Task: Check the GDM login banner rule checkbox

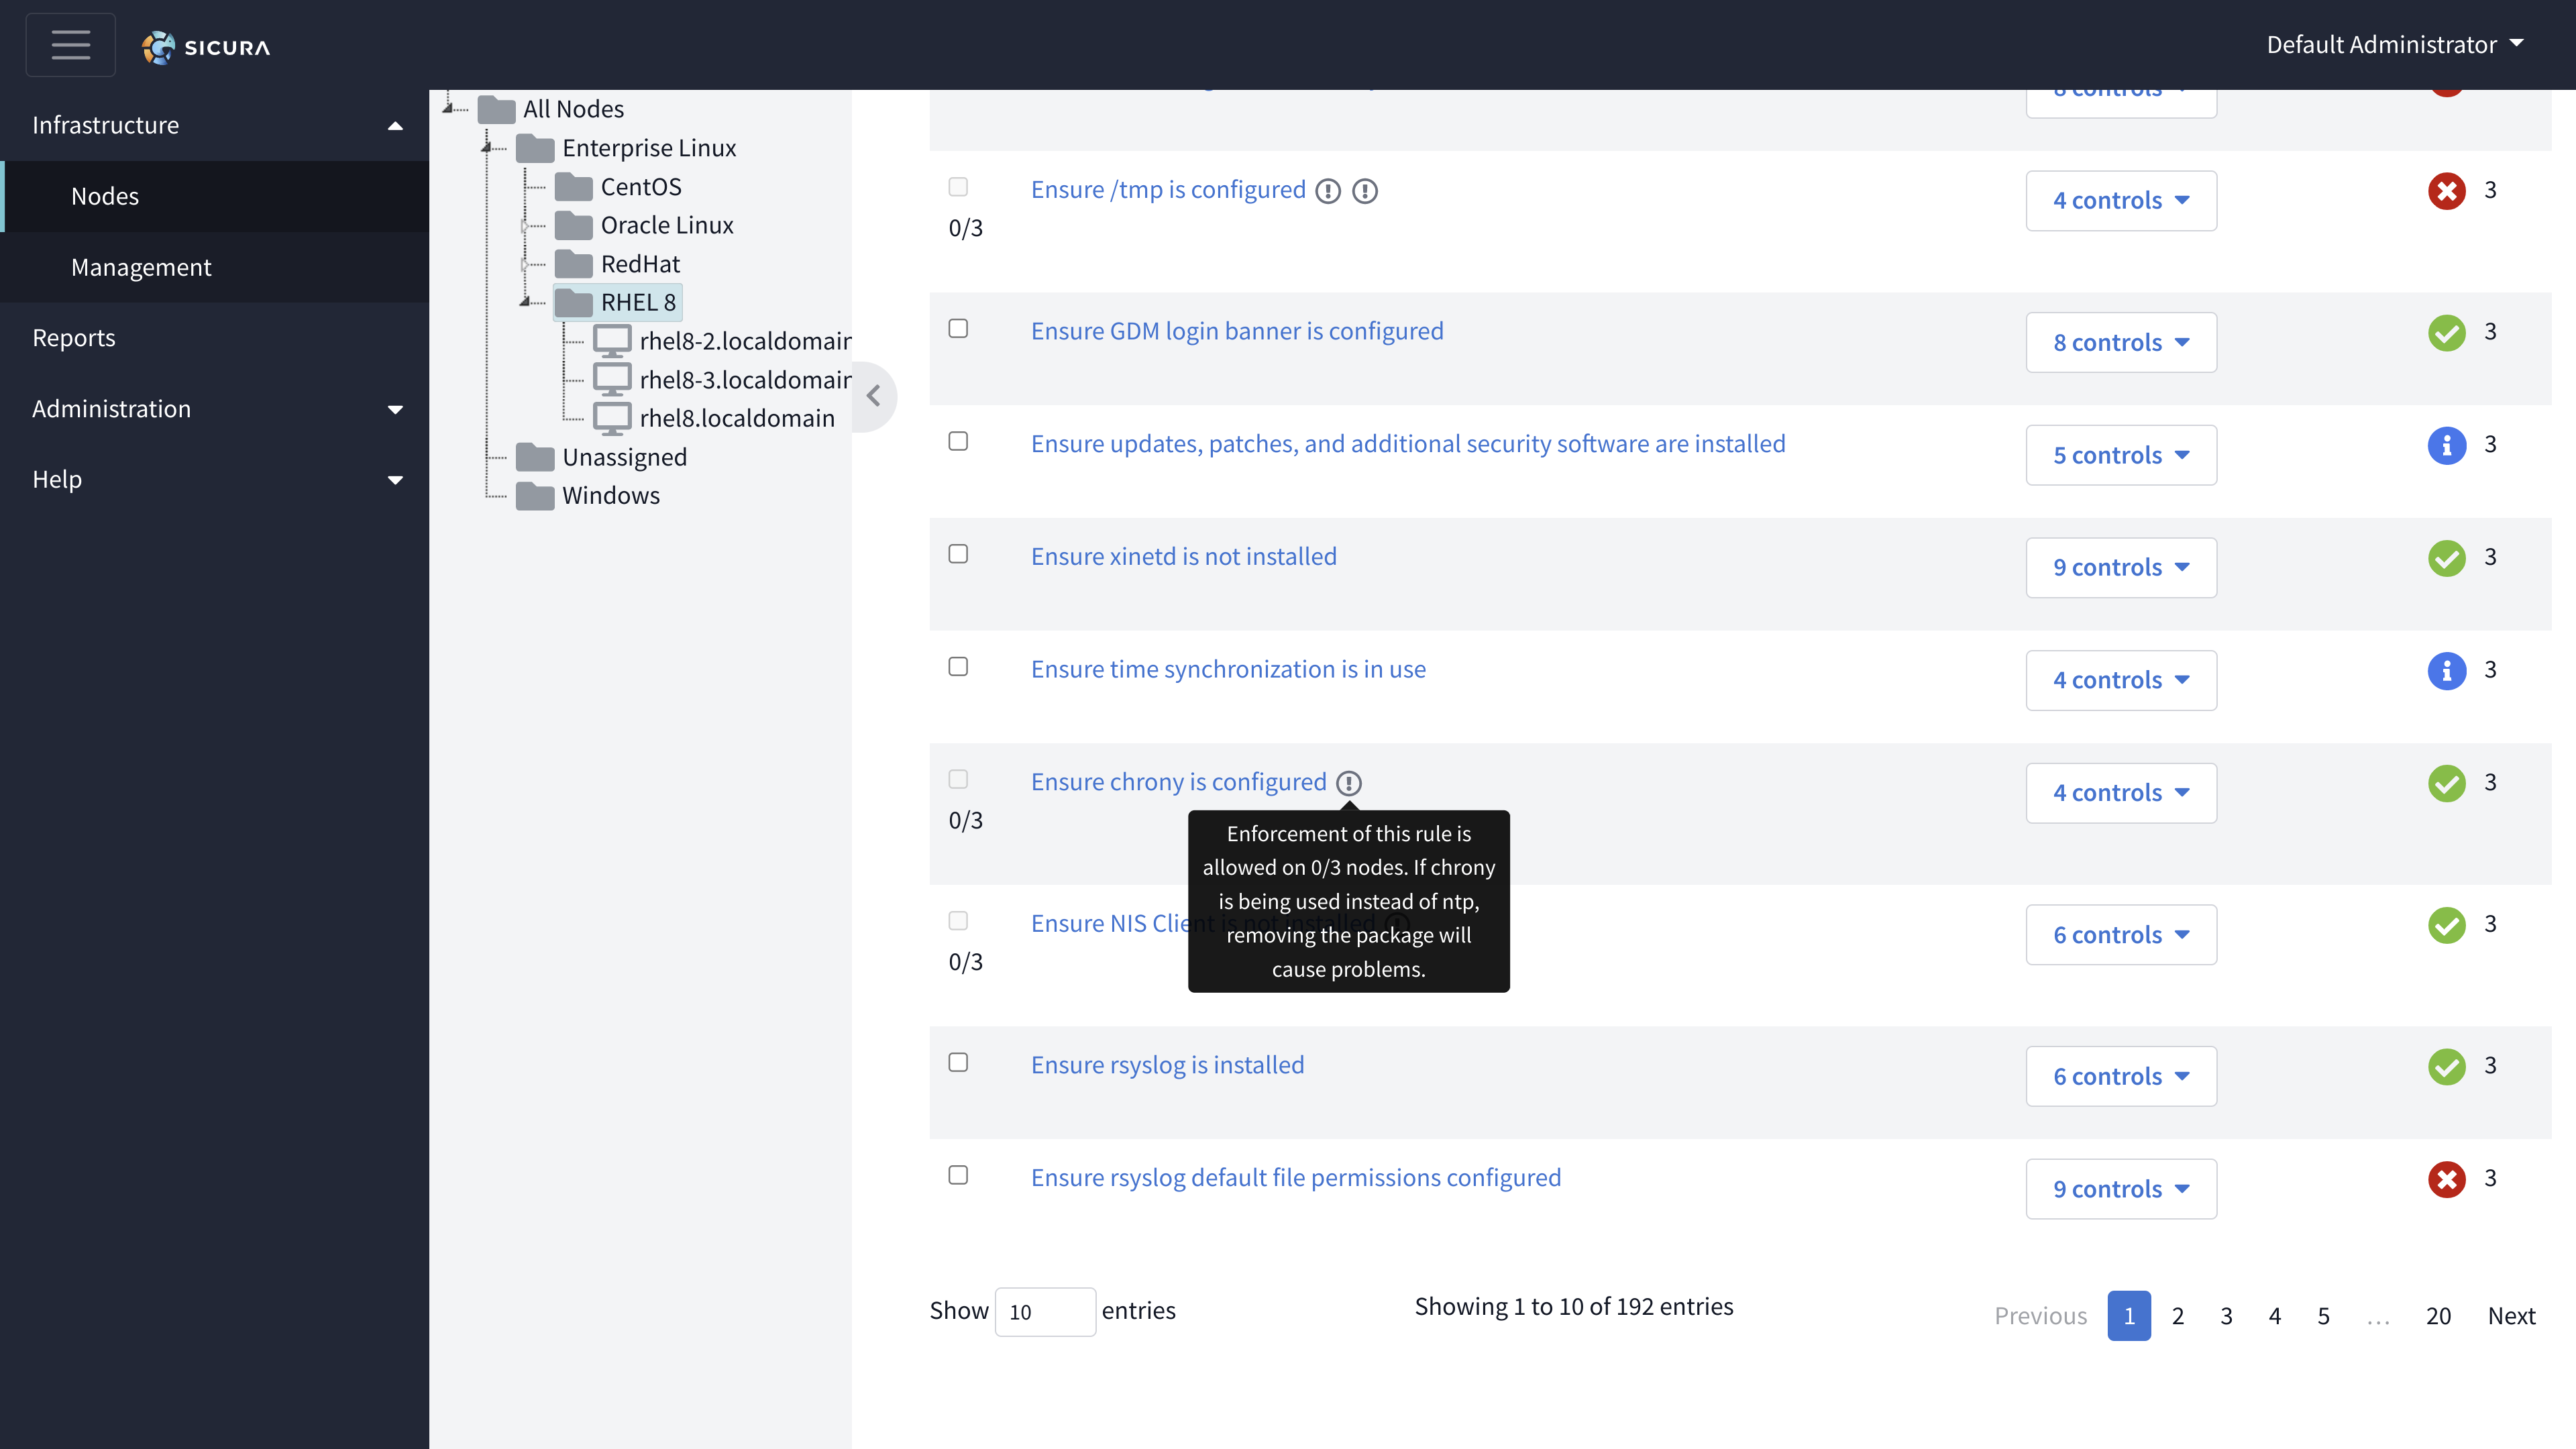Action: [958, 329]
